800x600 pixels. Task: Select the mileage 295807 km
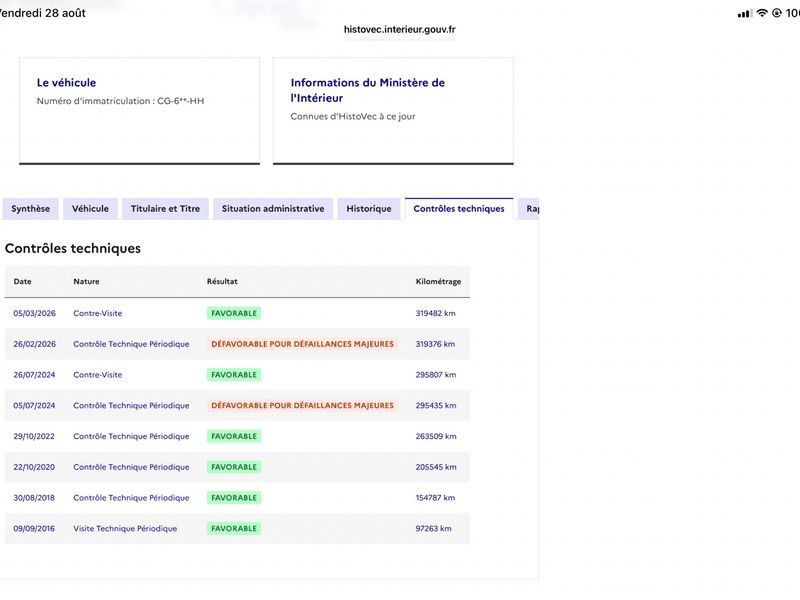(x=436, y=374)
